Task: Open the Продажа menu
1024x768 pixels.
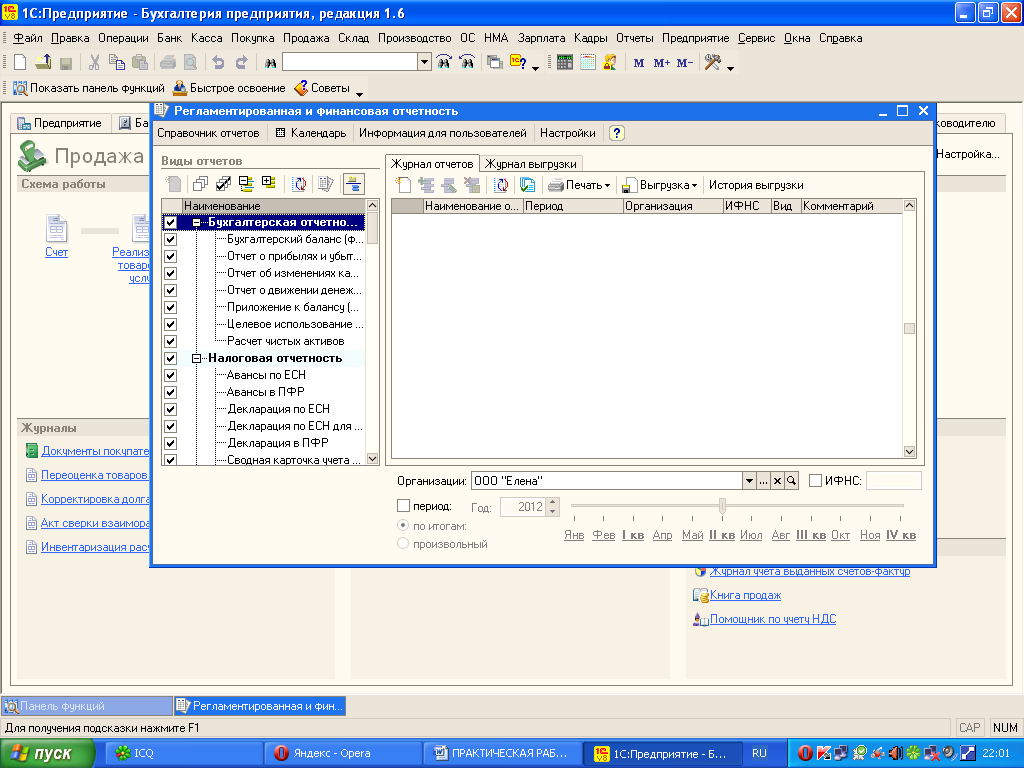Action: coord(306,38)
